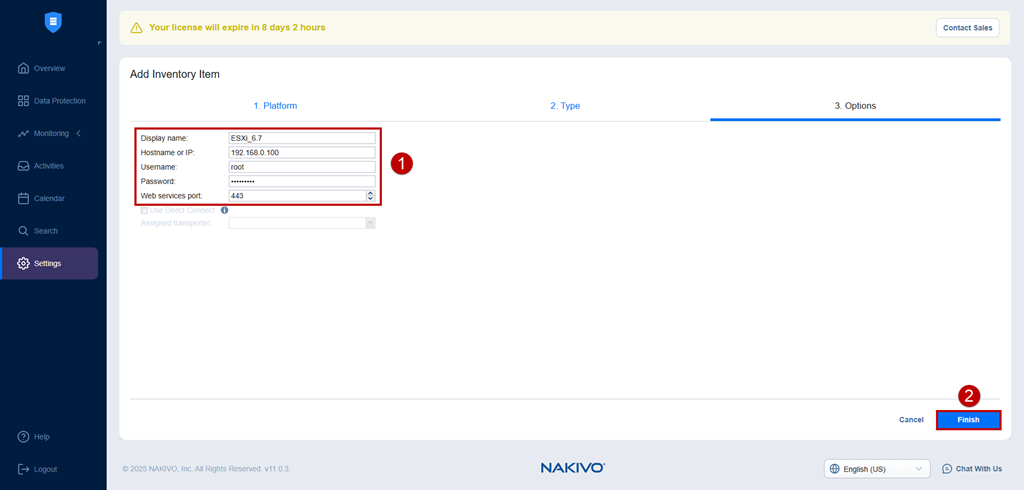
Task: Click the NAKIVO shield logo icon
Action: (53, 22)
